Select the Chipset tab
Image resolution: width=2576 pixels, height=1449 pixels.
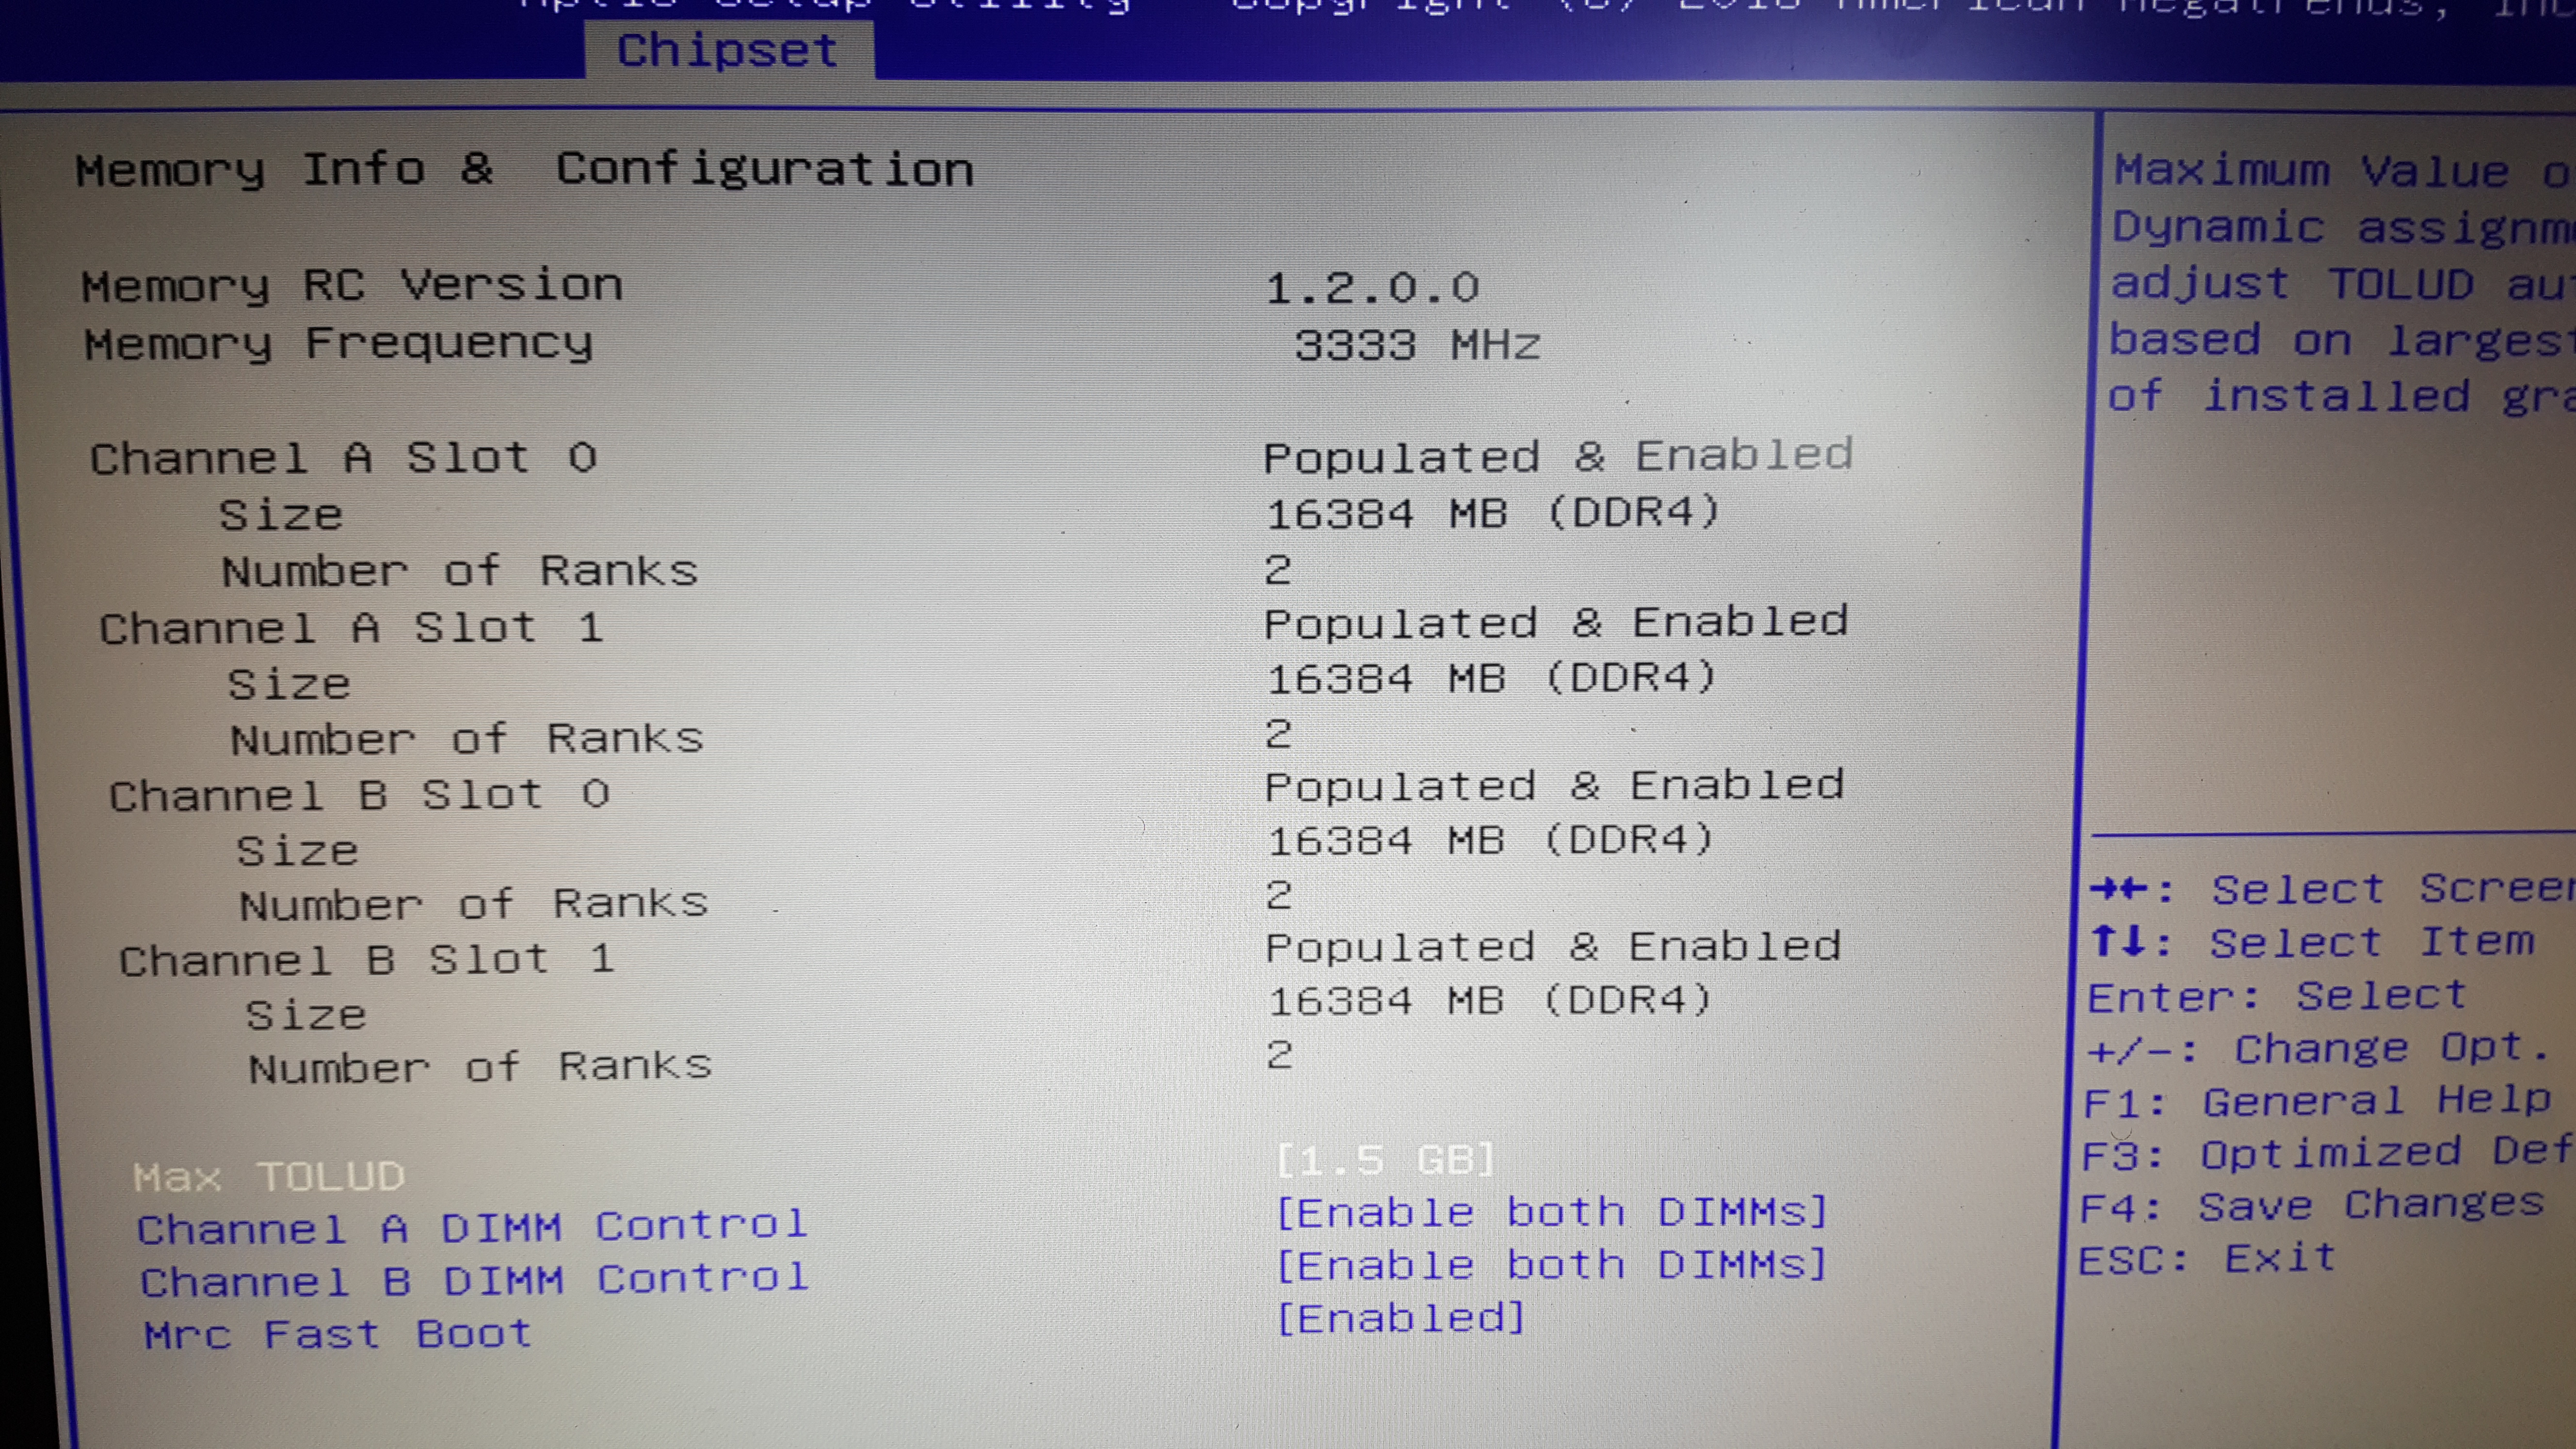click(727, 51)
